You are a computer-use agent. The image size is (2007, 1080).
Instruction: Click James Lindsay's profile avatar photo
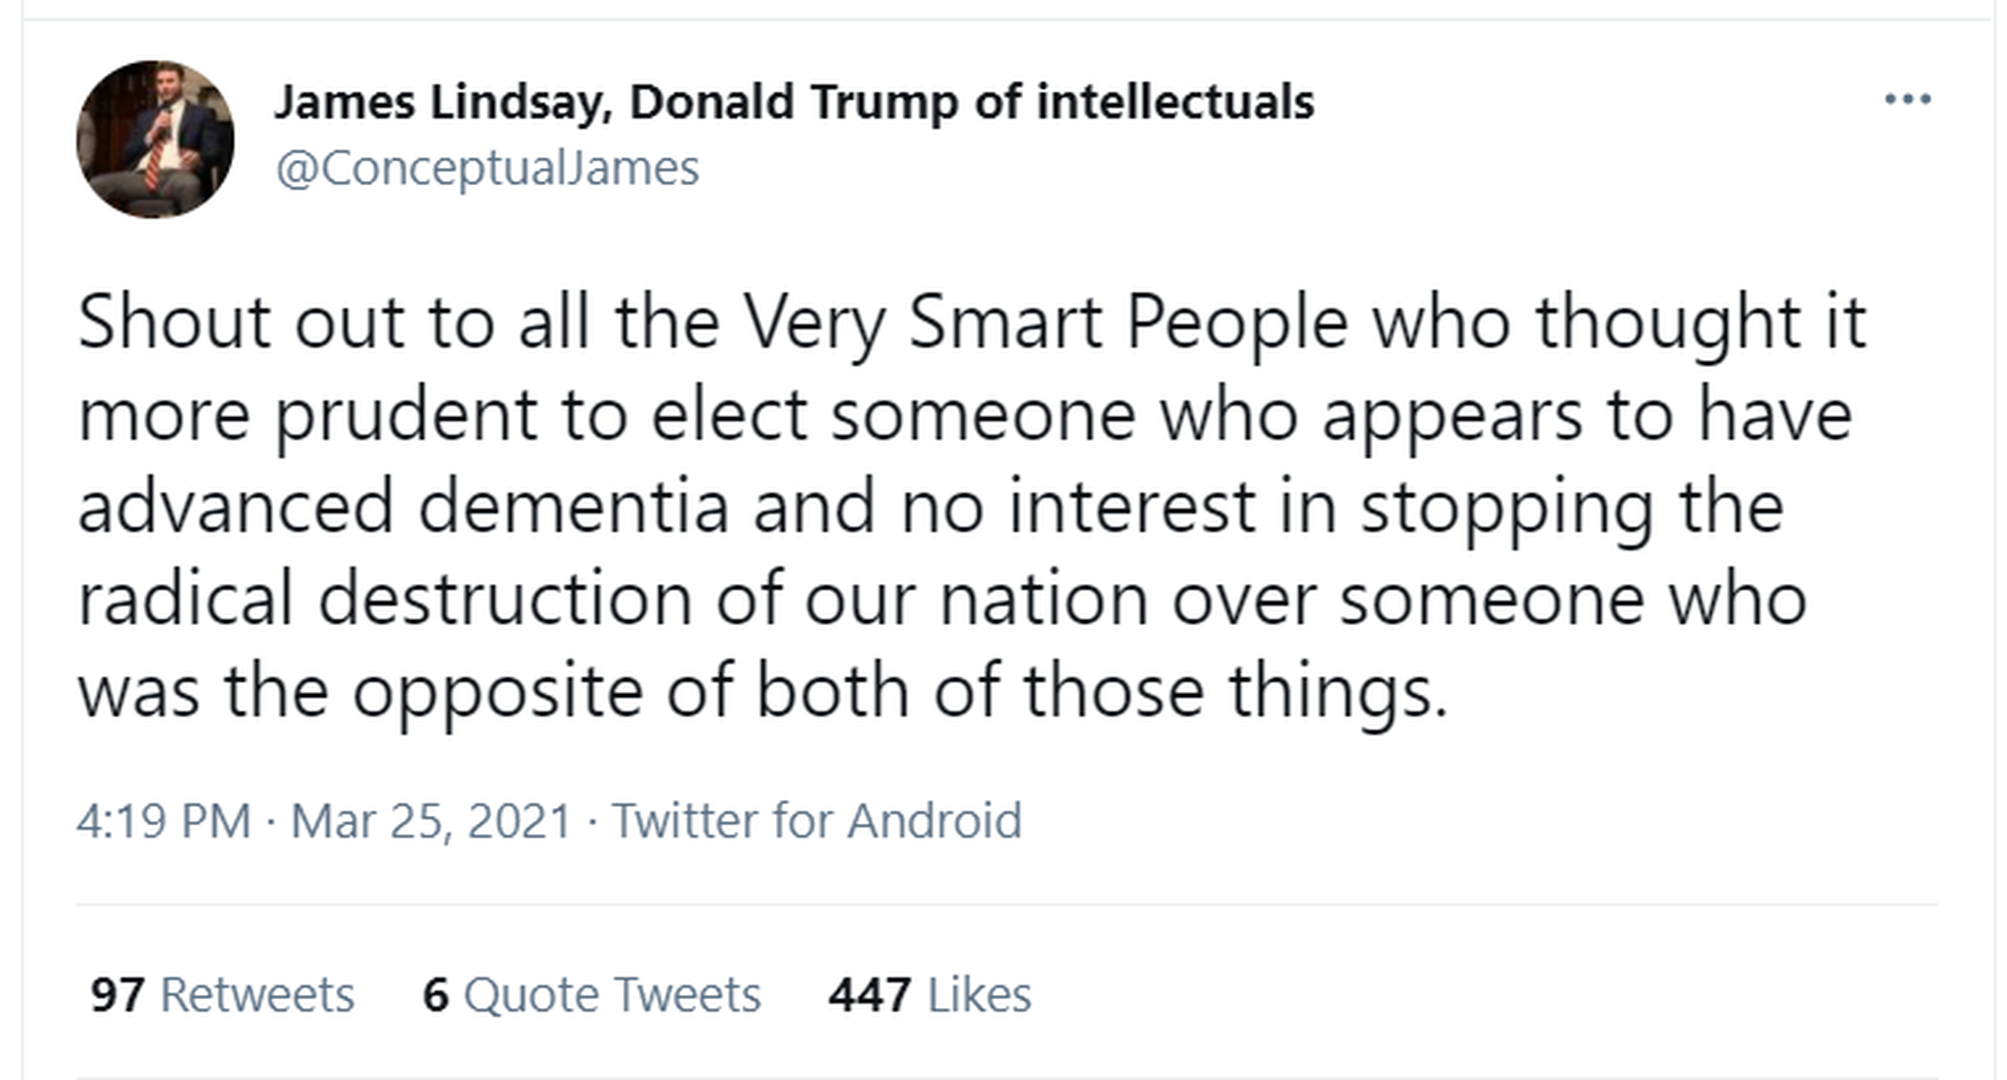pos(155,139)
